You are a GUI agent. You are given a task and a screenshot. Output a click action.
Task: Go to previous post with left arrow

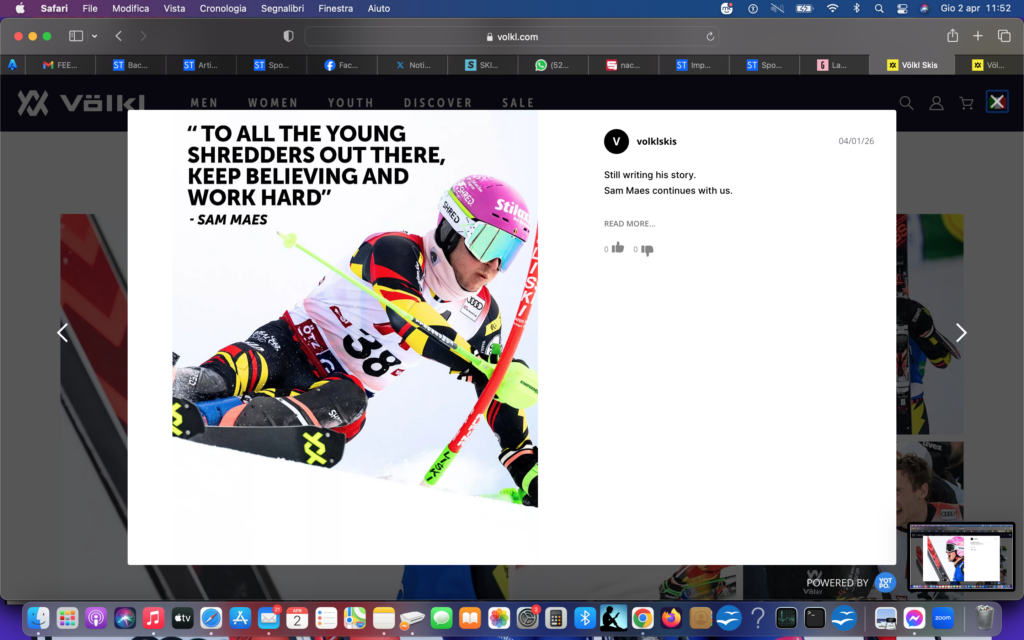click(63, 333)
